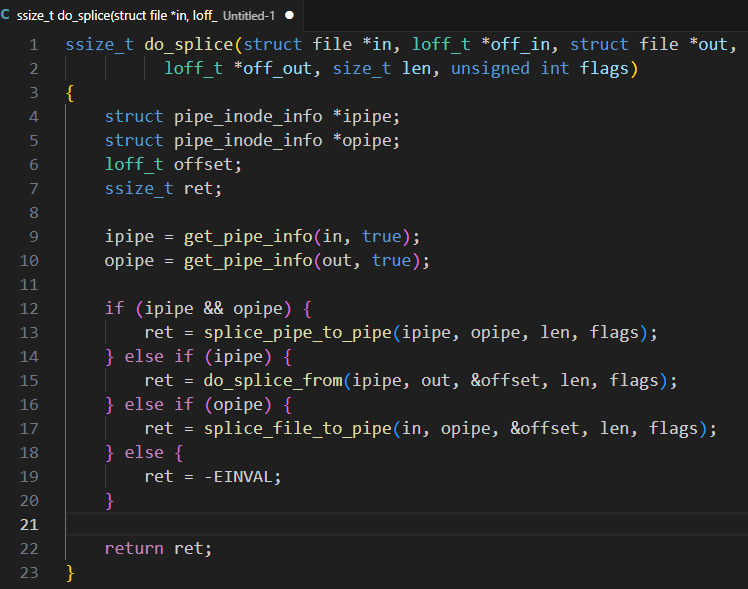Click do_splice_from call on line 15
748x589 pixels.
tap(273, 381)
